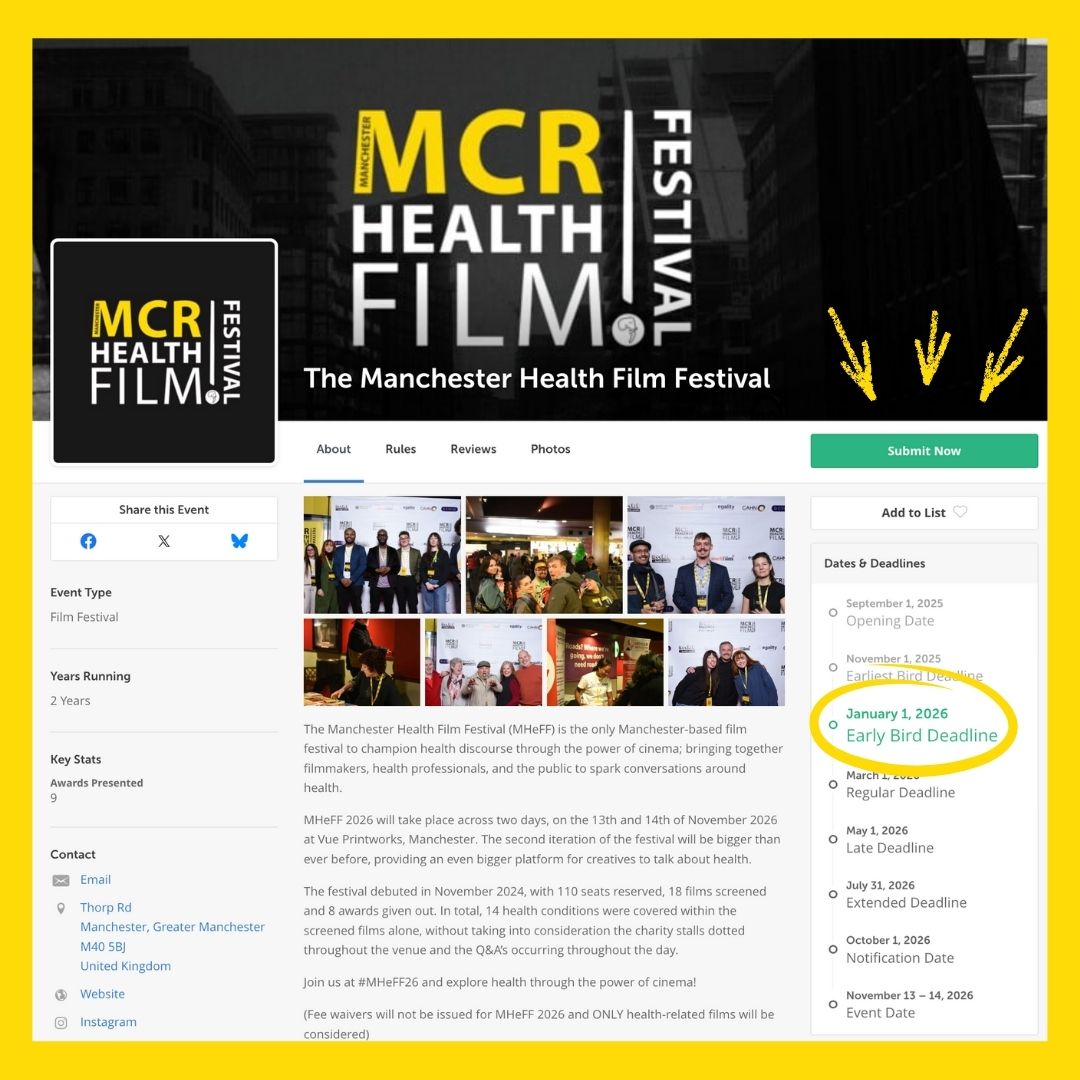Select the October 1, 2026 Notification Date
Viewport: 1080px width, 1080px height.
point(900,949)
